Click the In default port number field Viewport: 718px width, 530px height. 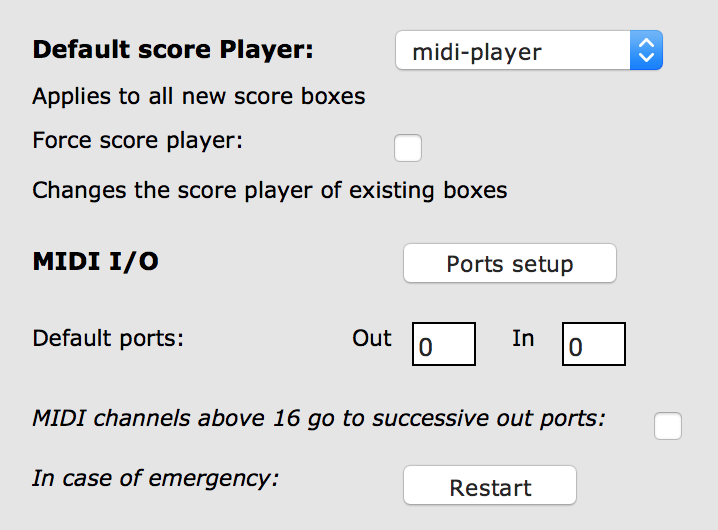pyautogui.click(x=593, y=344)
